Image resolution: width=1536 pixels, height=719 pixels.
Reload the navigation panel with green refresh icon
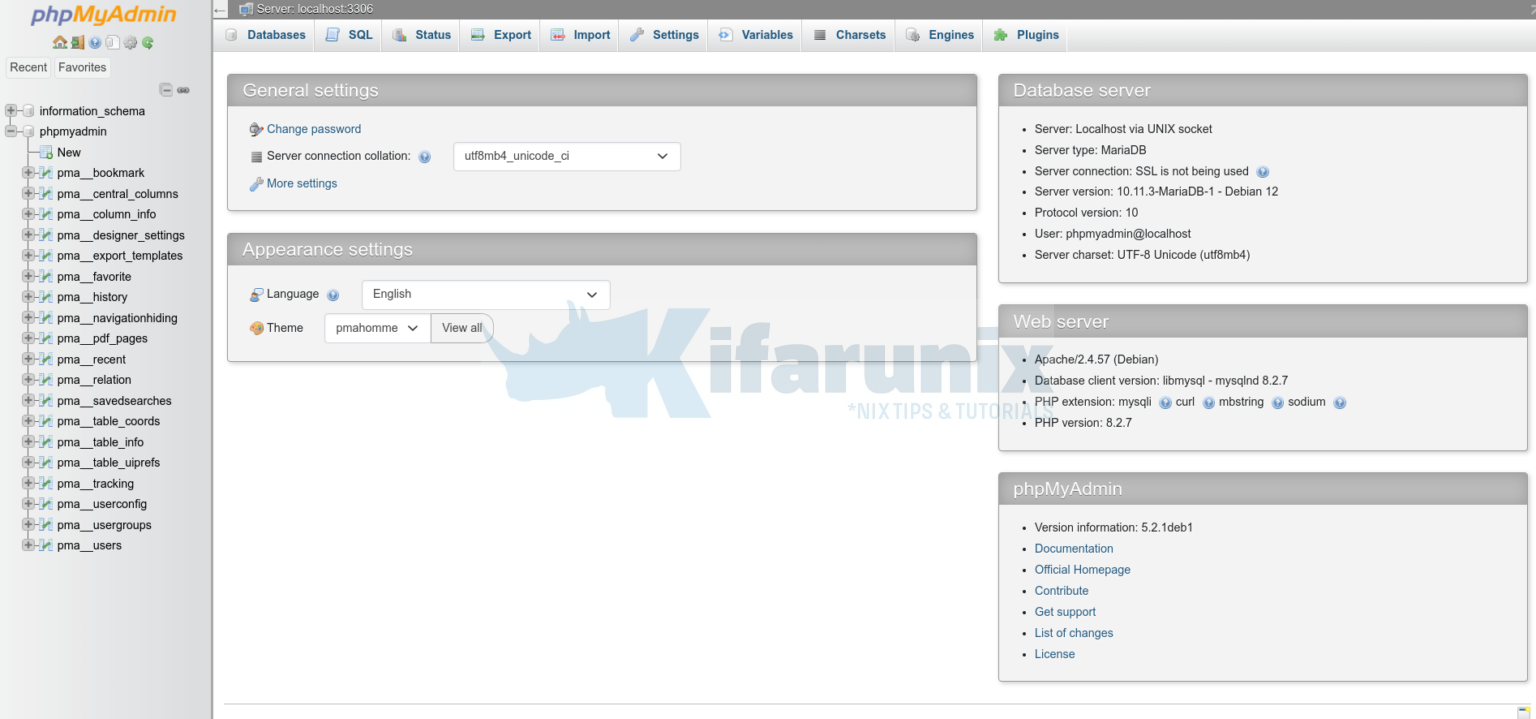click(147, 42)
